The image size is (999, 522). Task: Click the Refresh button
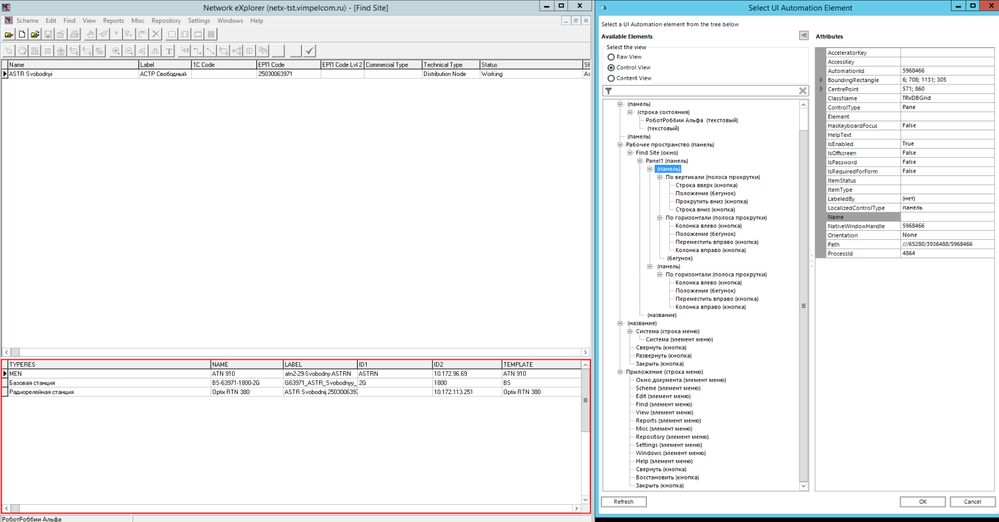[623, 501]
